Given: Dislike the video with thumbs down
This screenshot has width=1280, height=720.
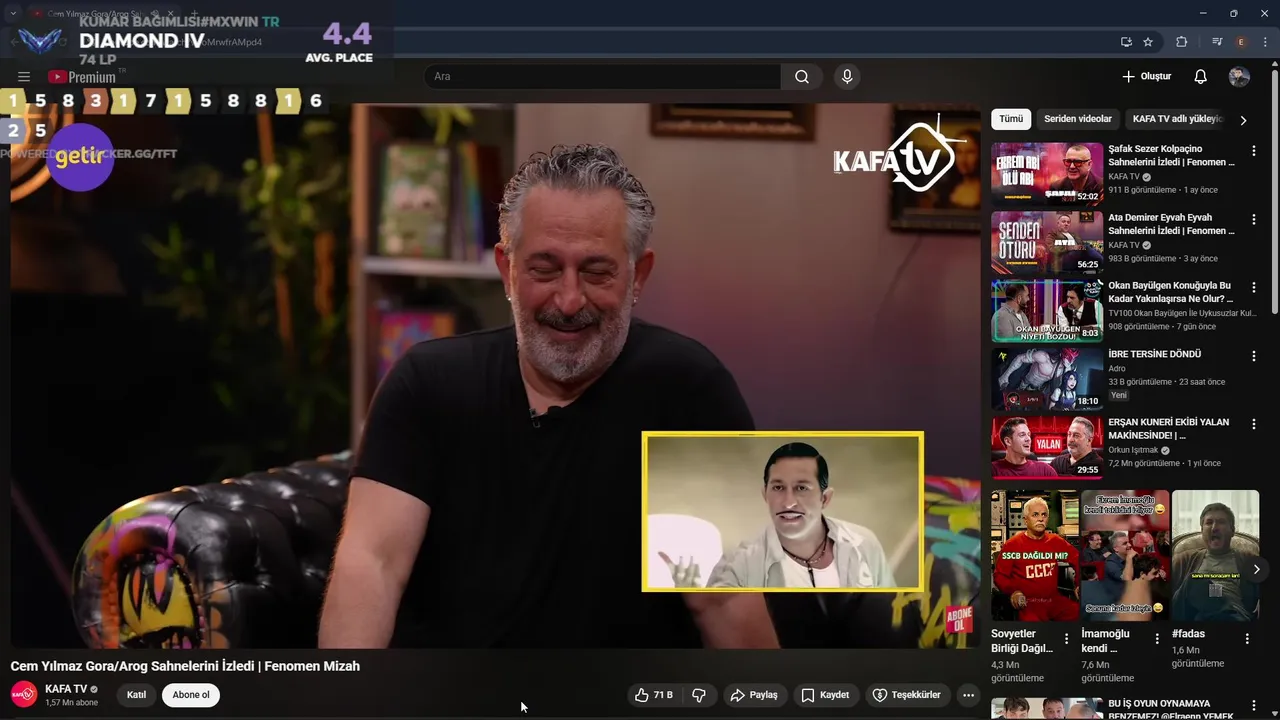Looking at the screenshot, I should (x=699, y=695).
